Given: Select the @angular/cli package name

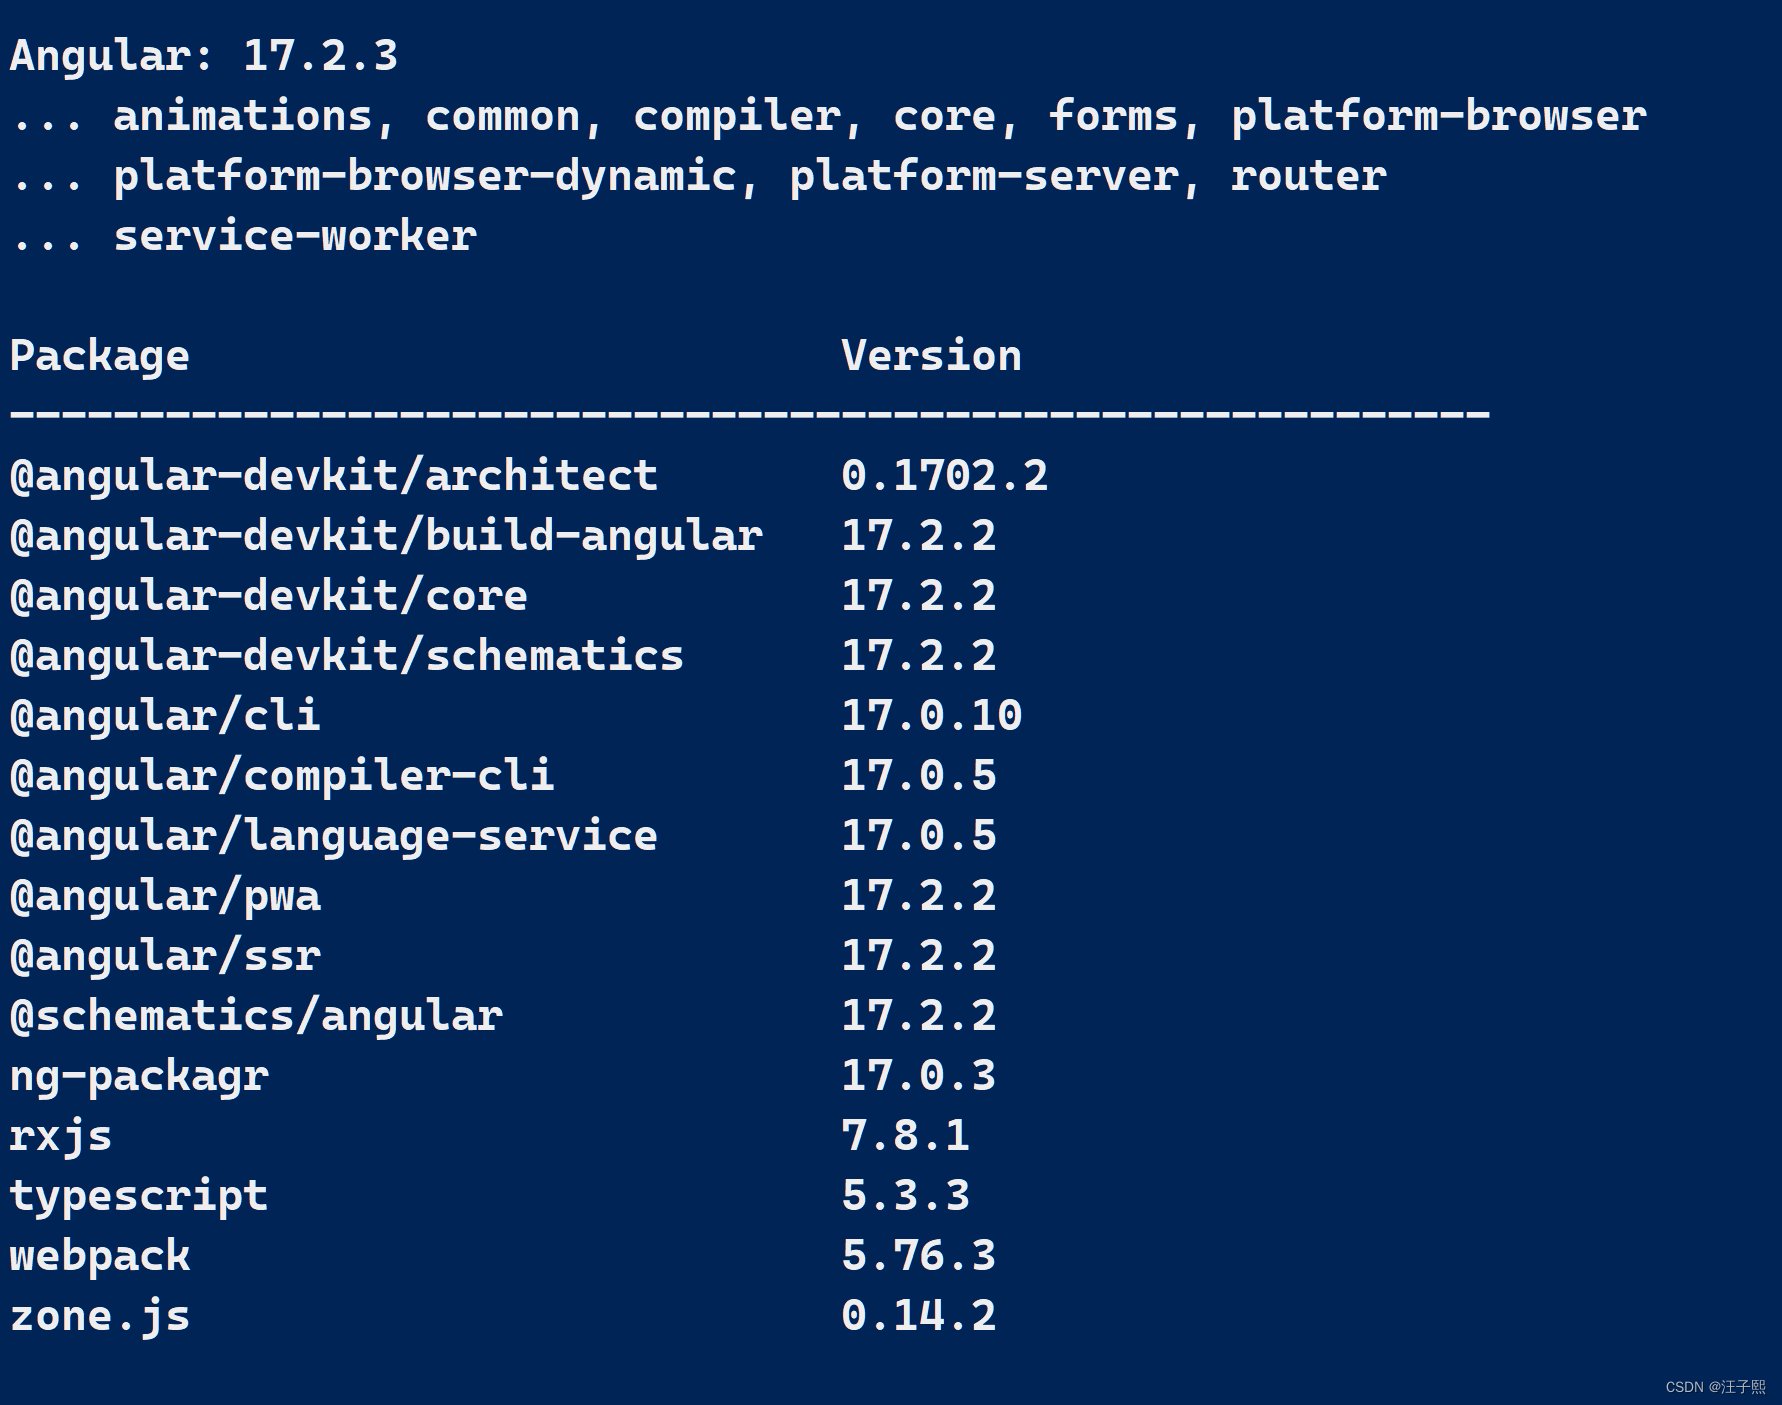Looking at the screenshot, I should click(163, 716).
